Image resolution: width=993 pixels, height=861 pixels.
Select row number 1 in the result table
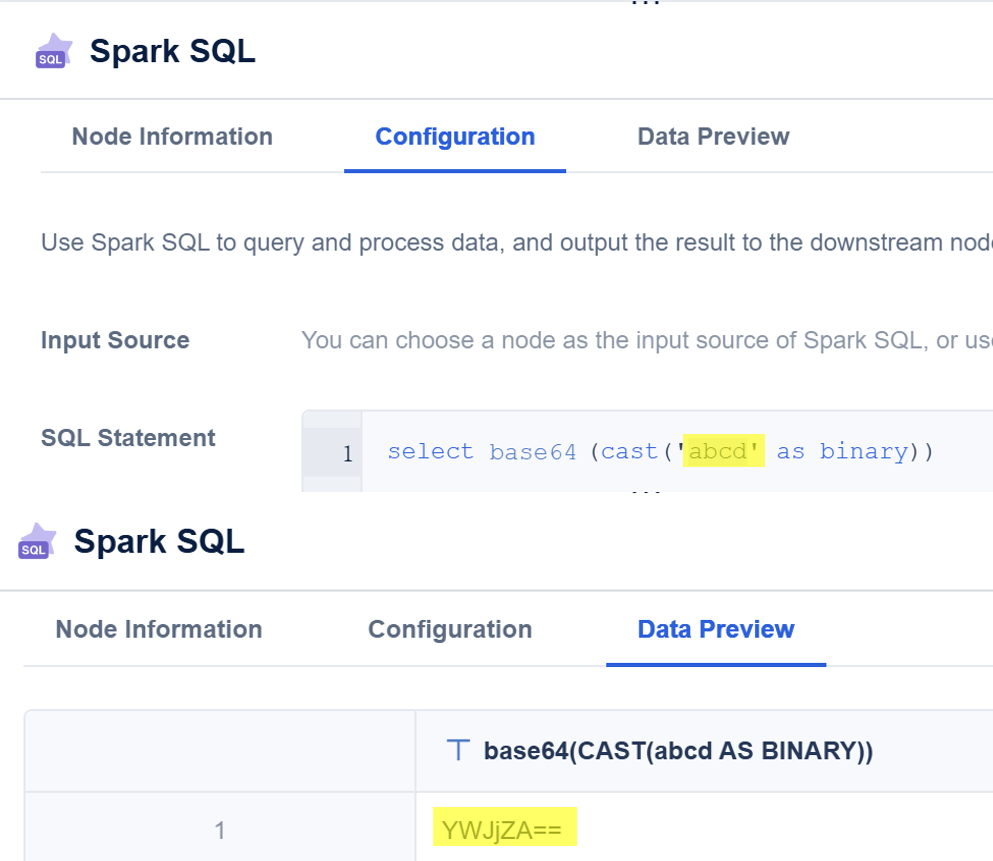220,830
